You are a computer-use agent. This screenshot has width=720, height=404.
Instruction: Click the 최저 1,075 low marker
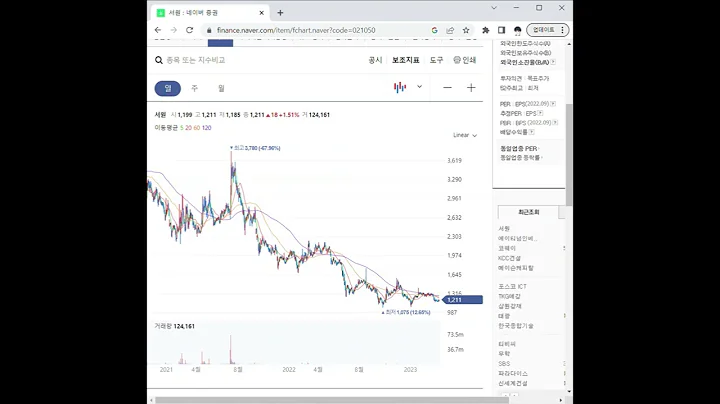(x=406, y=312)
